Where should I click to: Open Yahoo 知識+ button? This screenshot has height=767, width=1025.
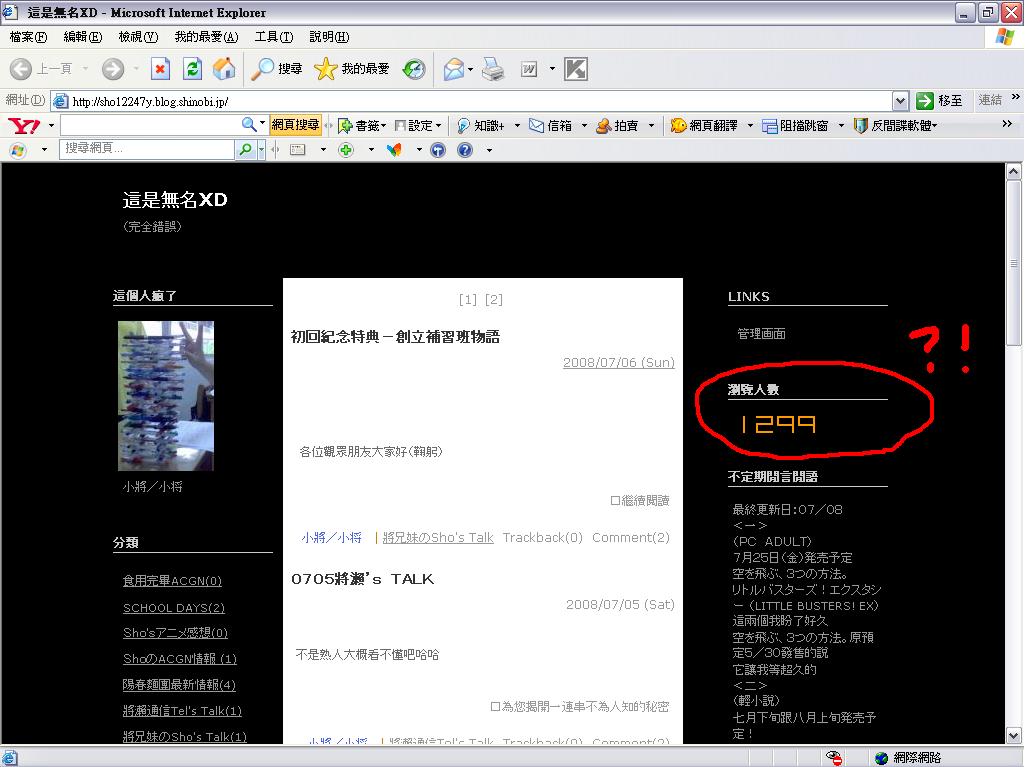[481, 126]
